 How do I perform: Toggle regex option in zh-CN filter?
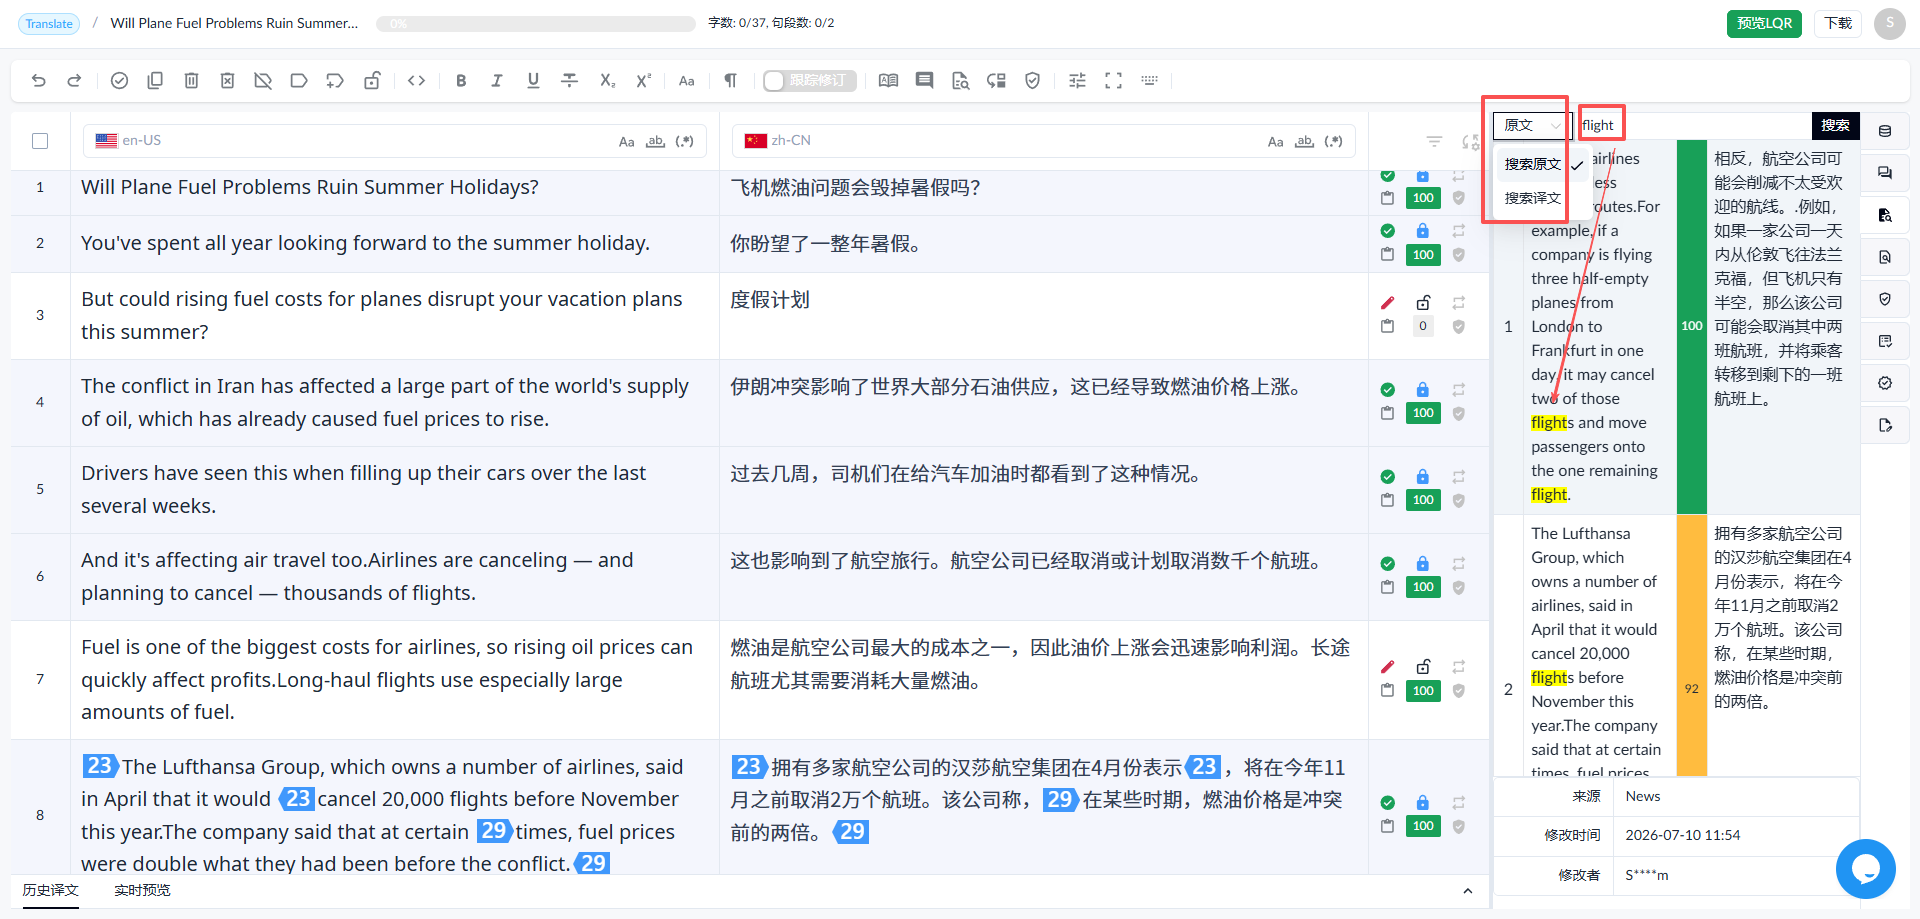tap(1333, 142)
